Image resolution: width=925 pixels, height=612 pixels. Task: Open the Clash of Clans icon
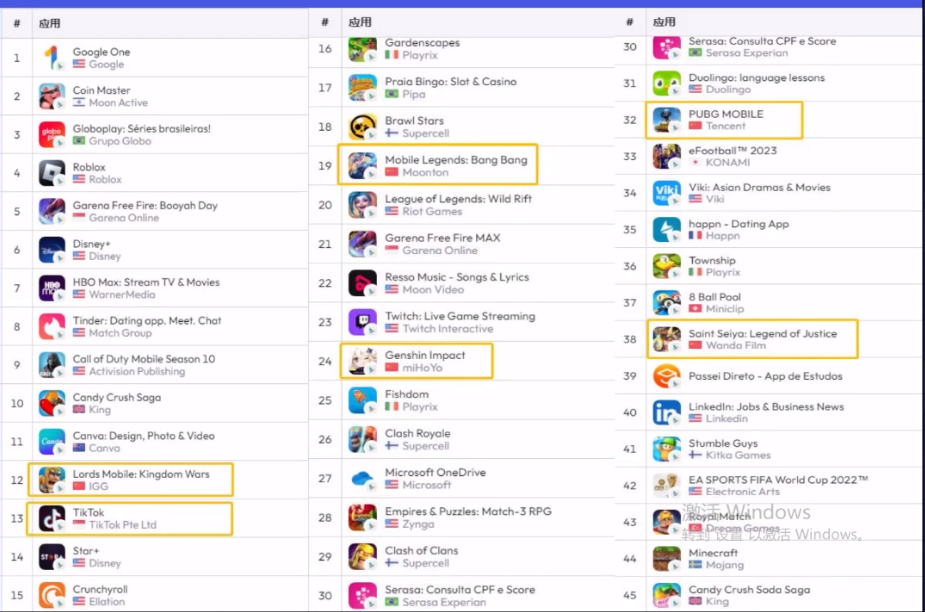pos(362,557)
